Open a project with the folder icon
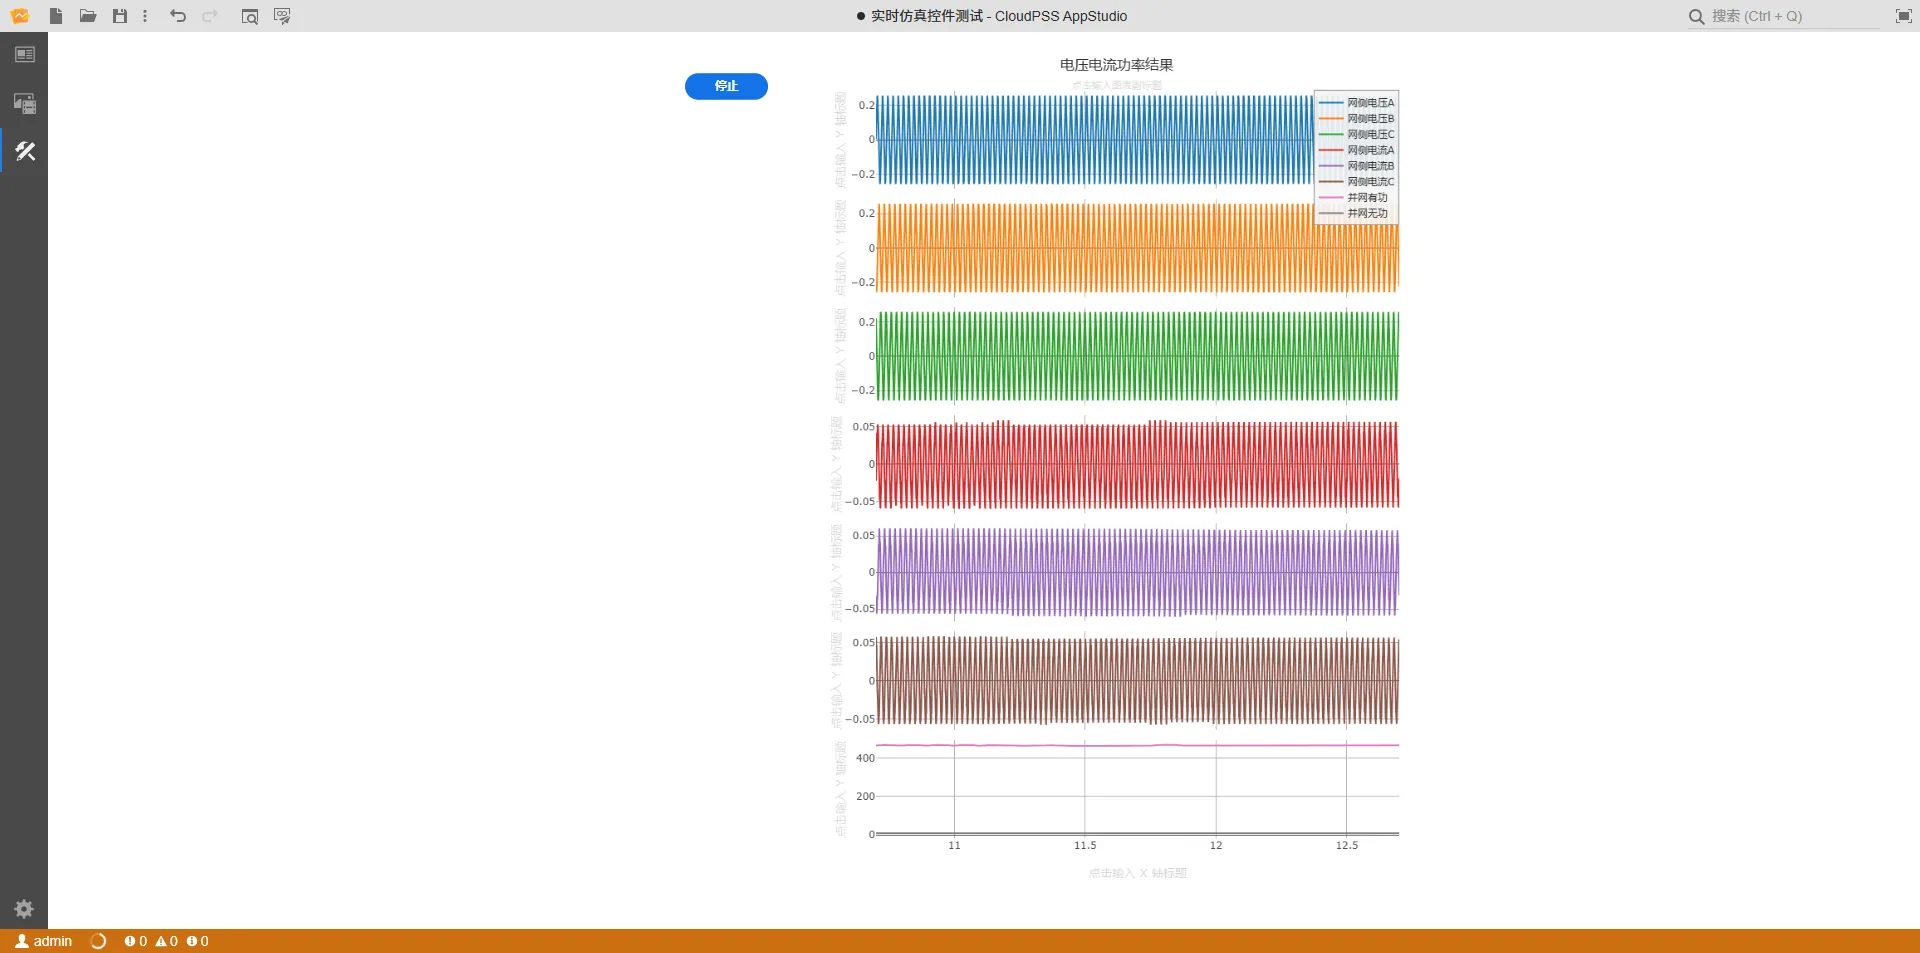The image size is (1920, 953). (88, 16)
